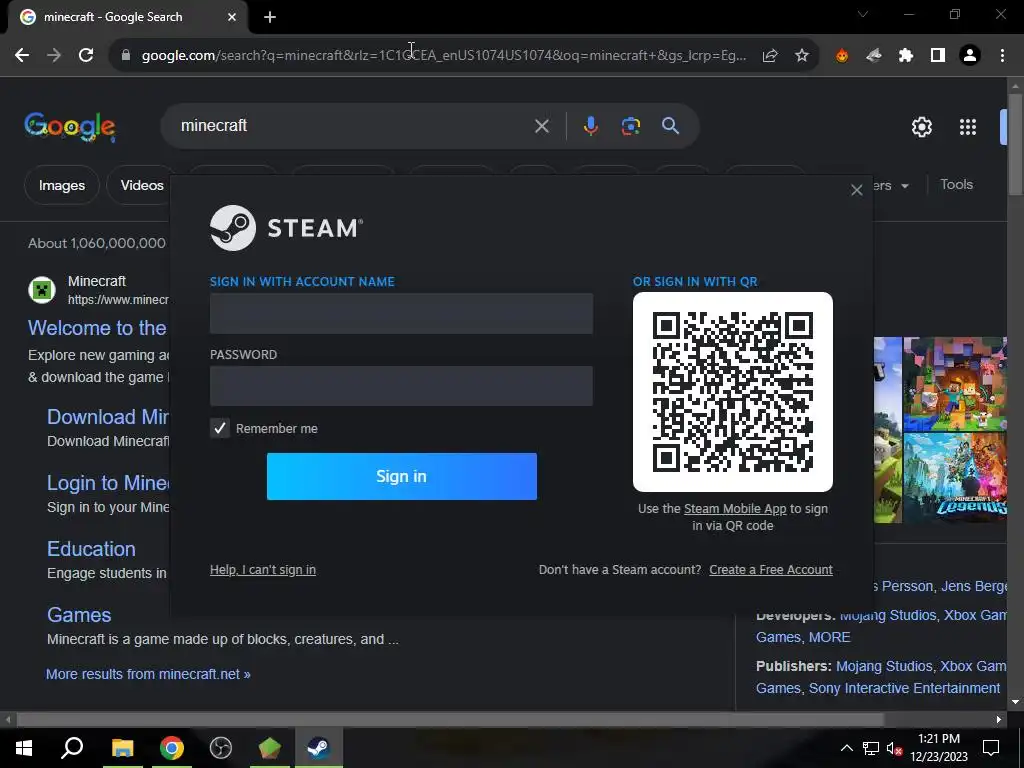Open OBS Studio from taskbar
This screenshot has width=1024, height=768.
tap(221, 748)
